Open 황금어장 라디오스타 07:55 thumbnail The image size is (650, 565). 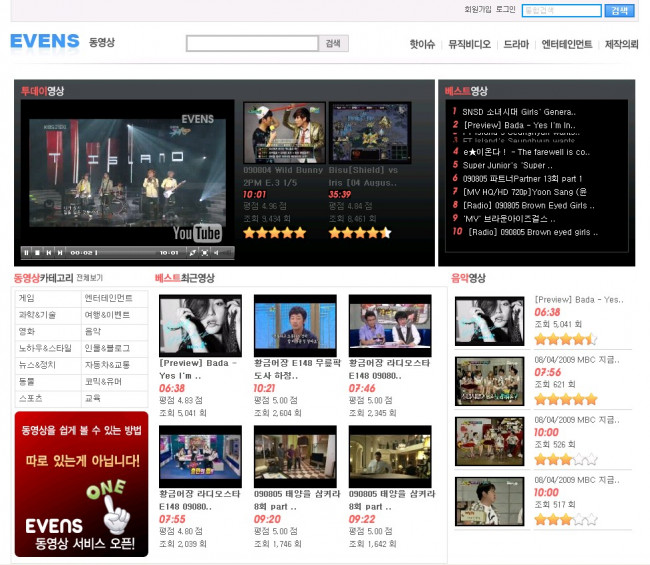pyautogui.click(x=200, y=456)
